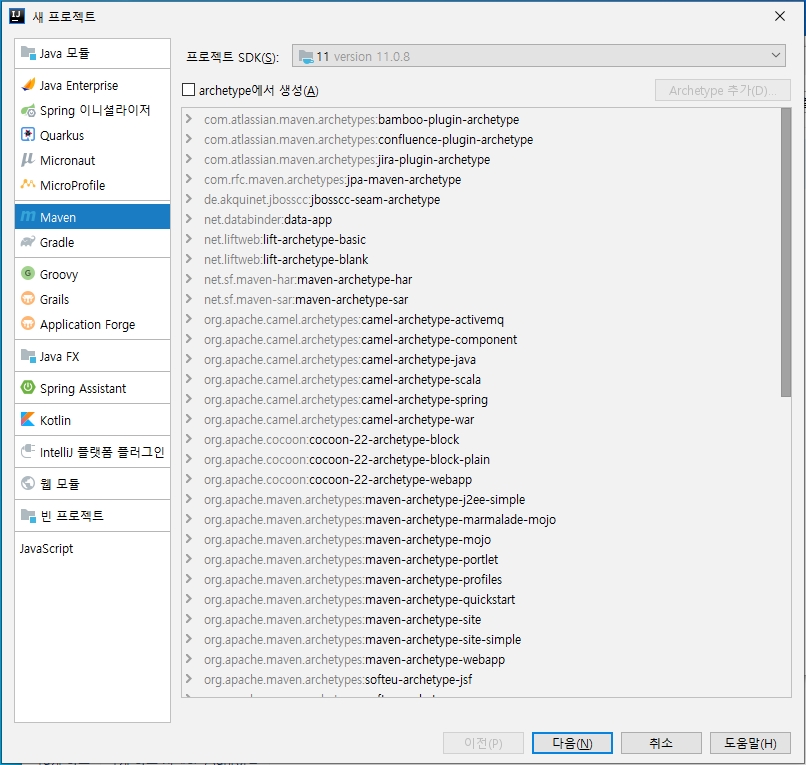Image resolution: width=806 pixels, height=765 pixels.
Task: Click the Spring Assistant power icon
Action: coord(28,387)
